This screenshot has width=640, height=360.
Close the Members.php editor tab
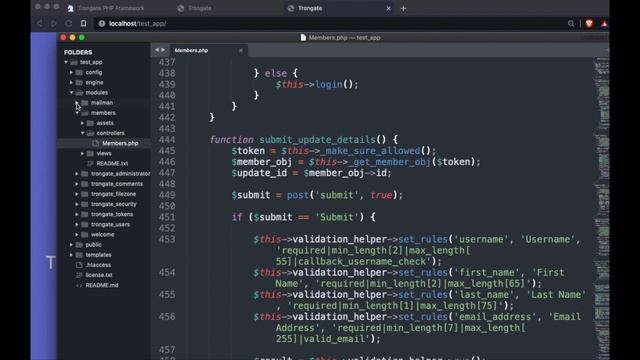tap(241, 51)
